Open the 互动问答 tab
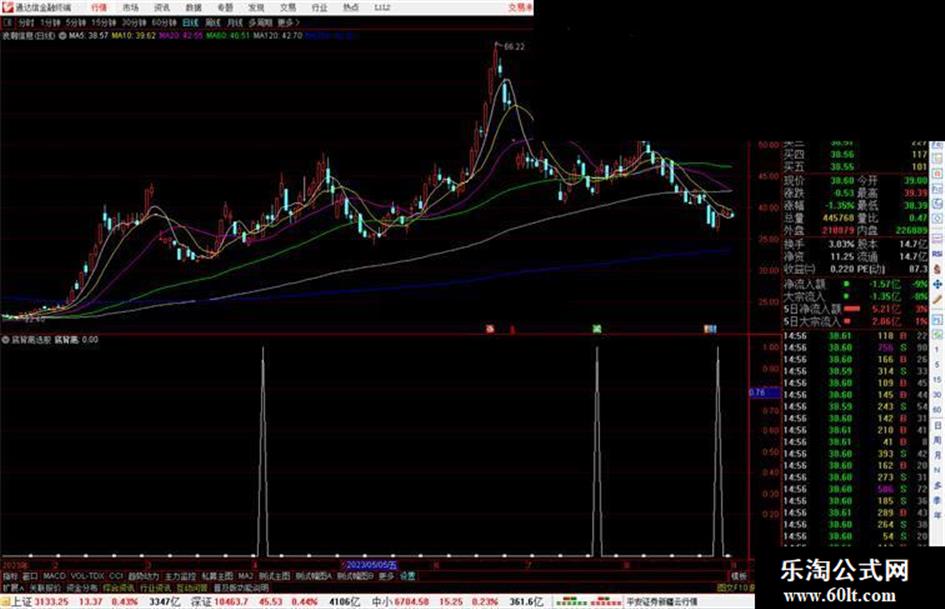The image size is (945, 609). click(x=192, y=587)
